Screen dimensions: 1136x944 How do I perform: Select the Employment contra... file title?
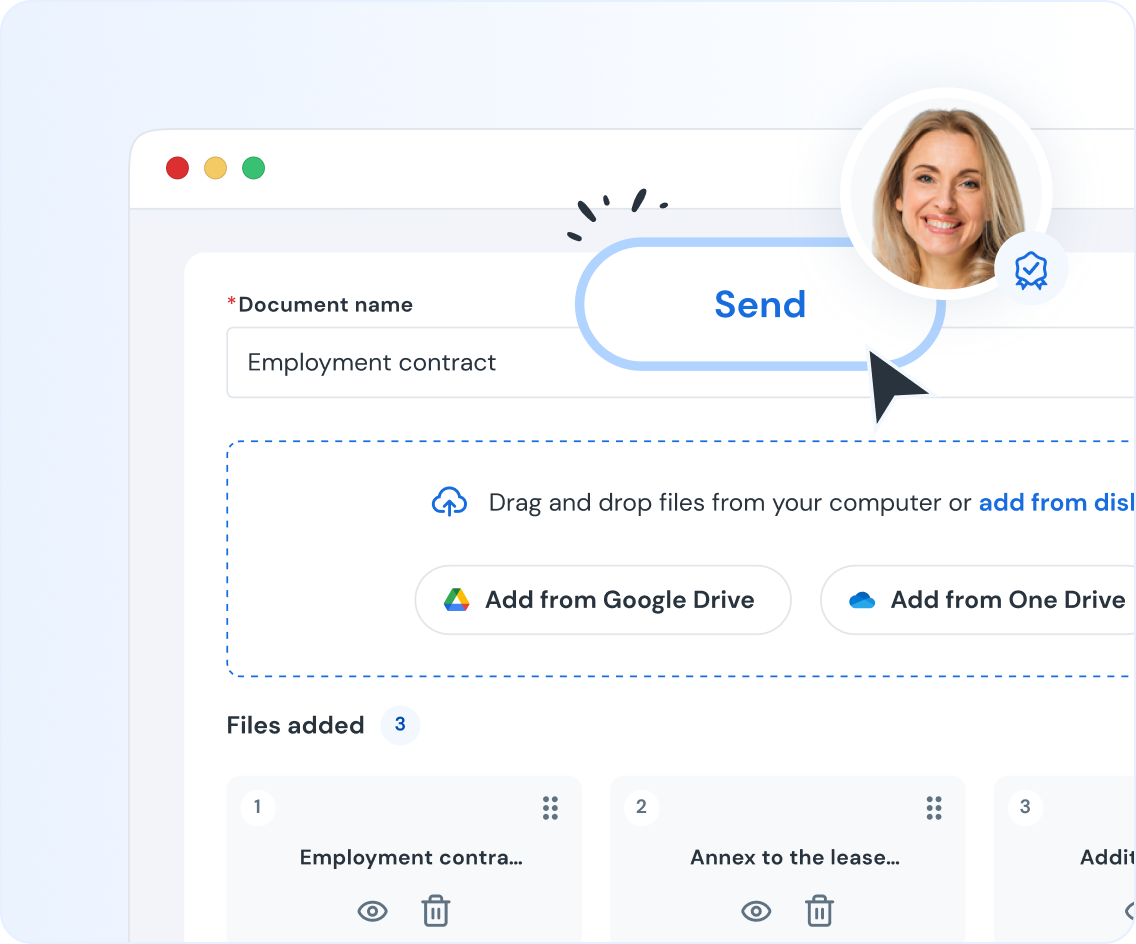pos(411,857)
